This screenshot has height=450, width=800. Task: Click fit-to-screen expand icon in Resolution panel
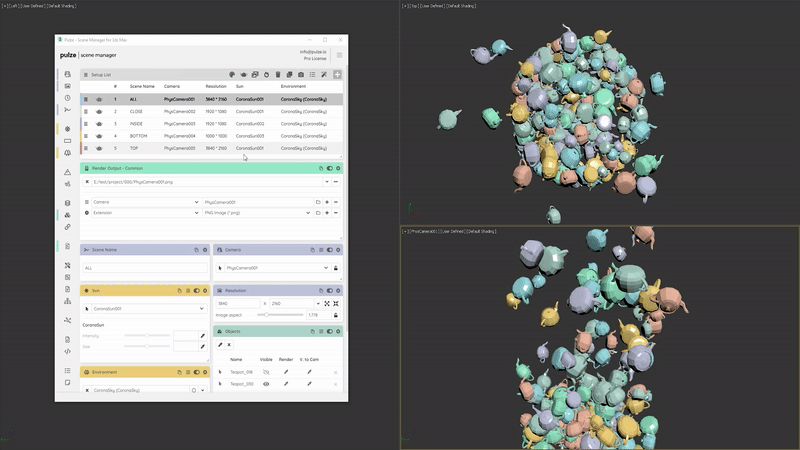327,304
